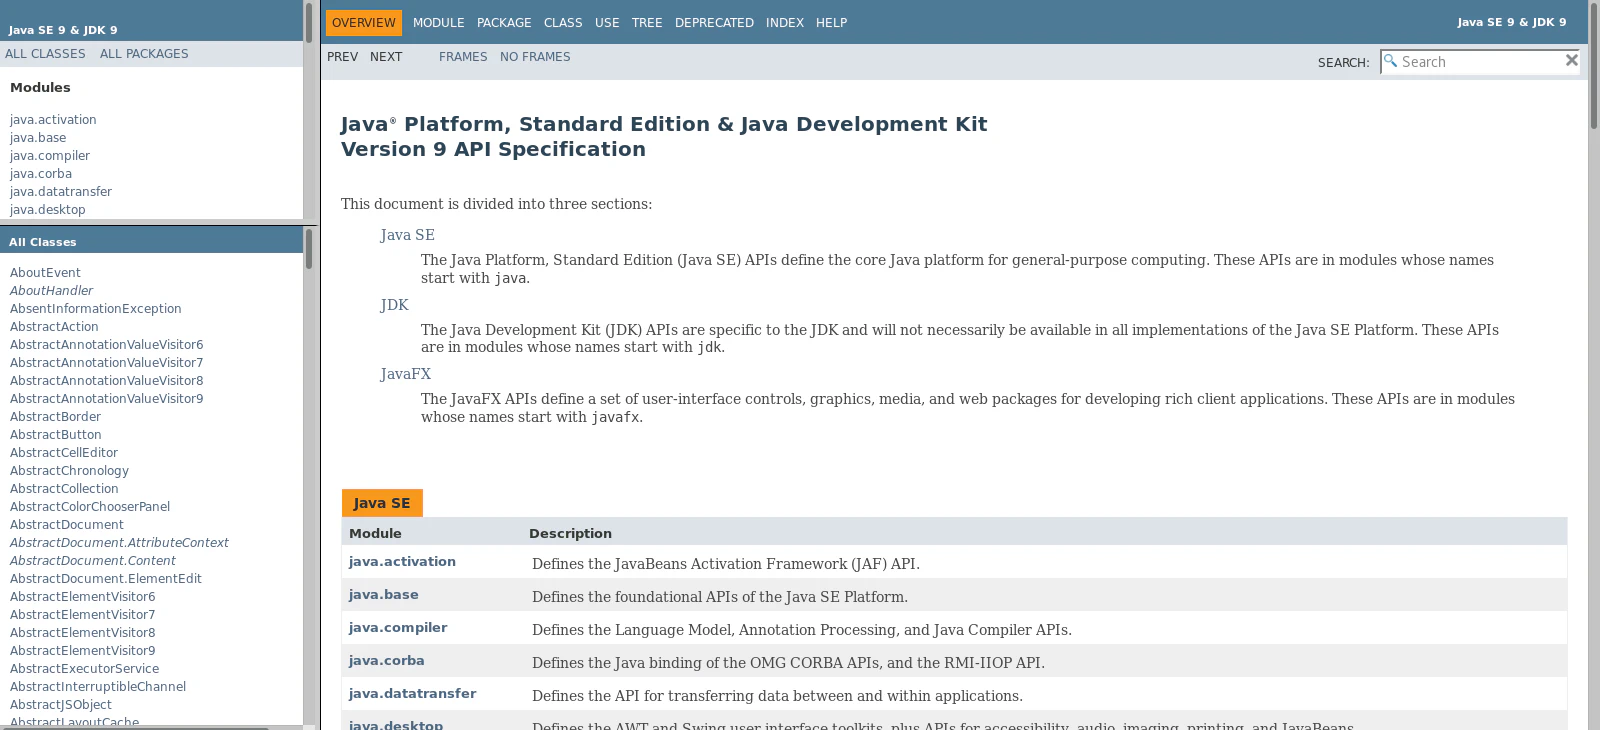Open the HELP page from navbar
1600x730 pixels.
click(x=831, y=23)
